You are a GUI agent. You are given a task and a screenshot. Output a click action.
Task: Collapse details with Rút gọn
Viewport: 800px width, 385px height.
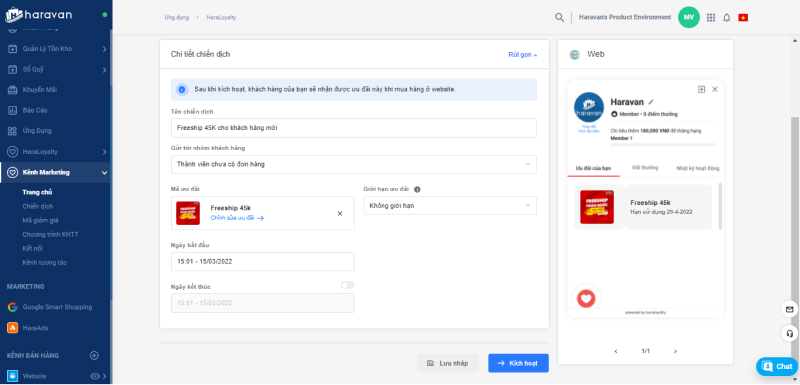[x=523, y=55]
